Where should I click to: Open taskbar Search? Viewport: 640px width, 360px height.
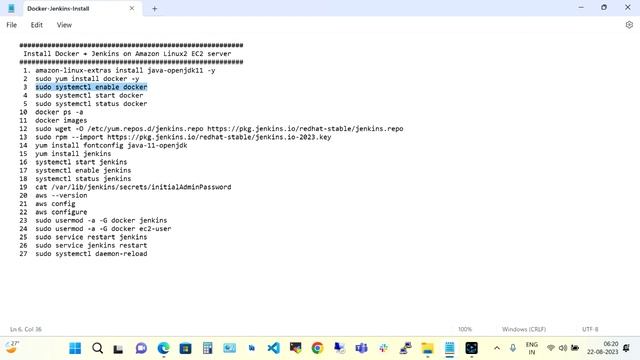coord(97,348)
